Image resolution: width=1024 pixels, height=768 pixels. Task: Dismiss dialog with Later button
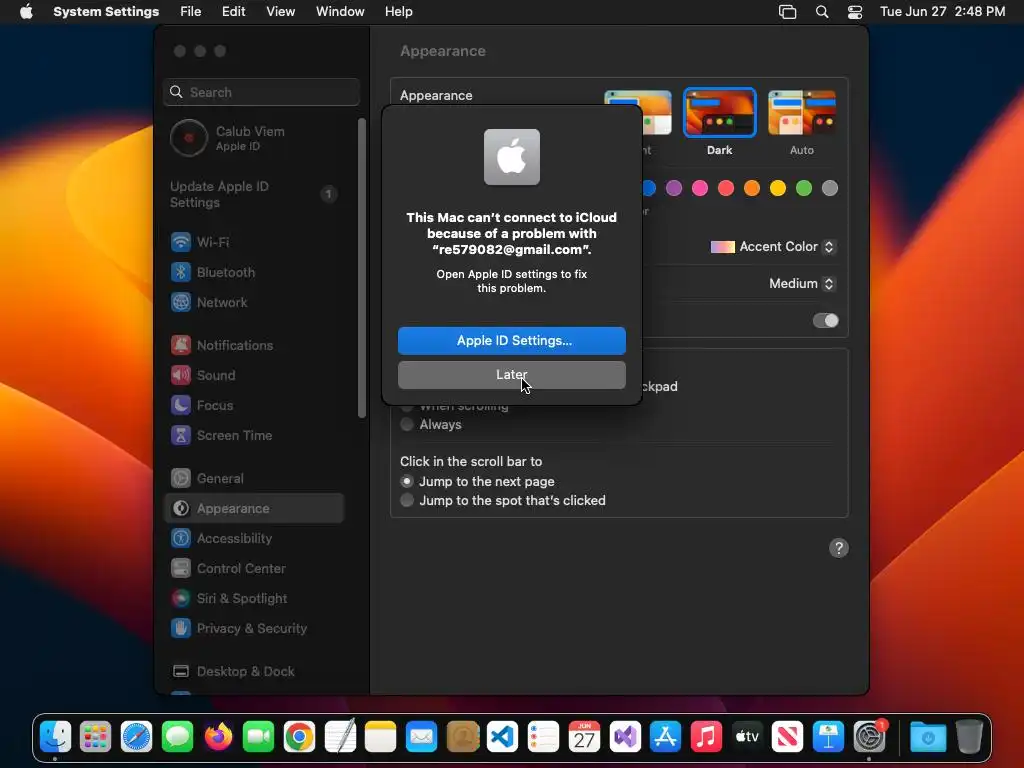[512, 375]
